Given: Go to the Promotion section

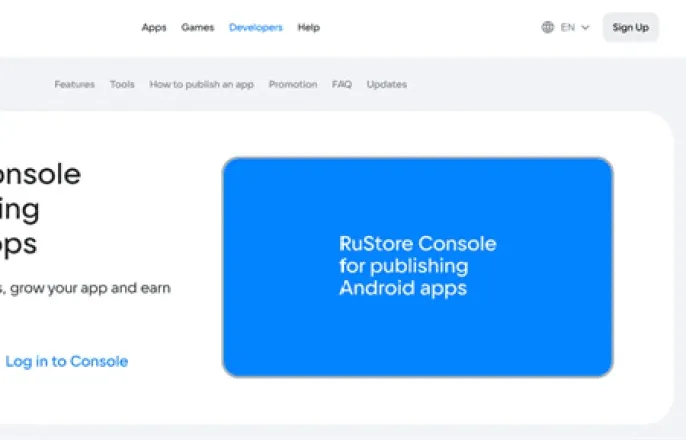Looking at the screenshot, I should [x=293, y=84].
